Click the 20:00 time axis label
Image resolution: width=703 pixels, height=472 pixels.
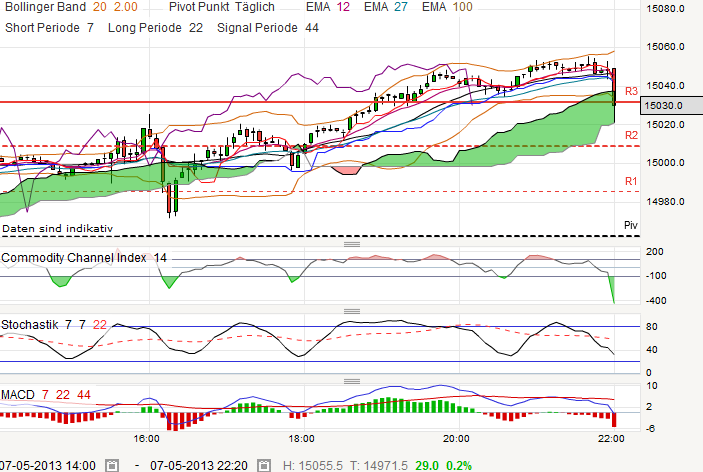[x=457, y=438]
